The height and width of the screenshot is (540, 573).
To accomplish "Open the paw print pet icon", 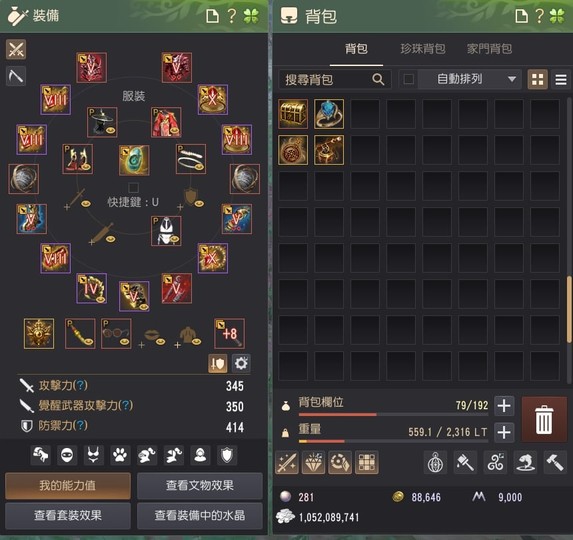I will click(x=120, y=455).
